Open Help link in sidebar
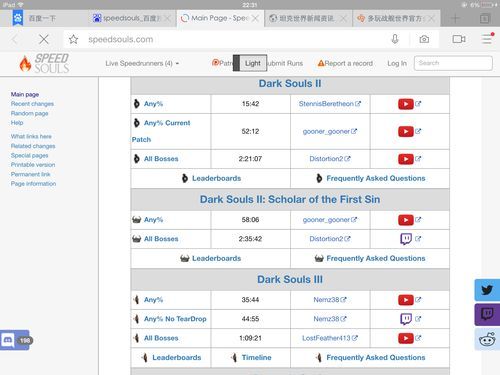The width and height of the screenshot is (500, 375). (x=17, y=123)
